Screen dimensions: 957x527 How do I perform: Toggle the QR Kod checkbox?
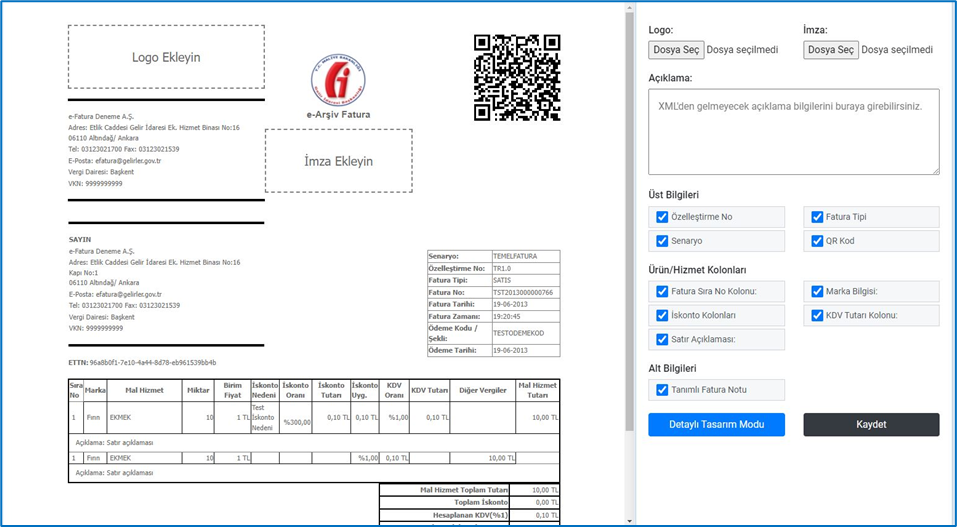click(x=817, y=241)
